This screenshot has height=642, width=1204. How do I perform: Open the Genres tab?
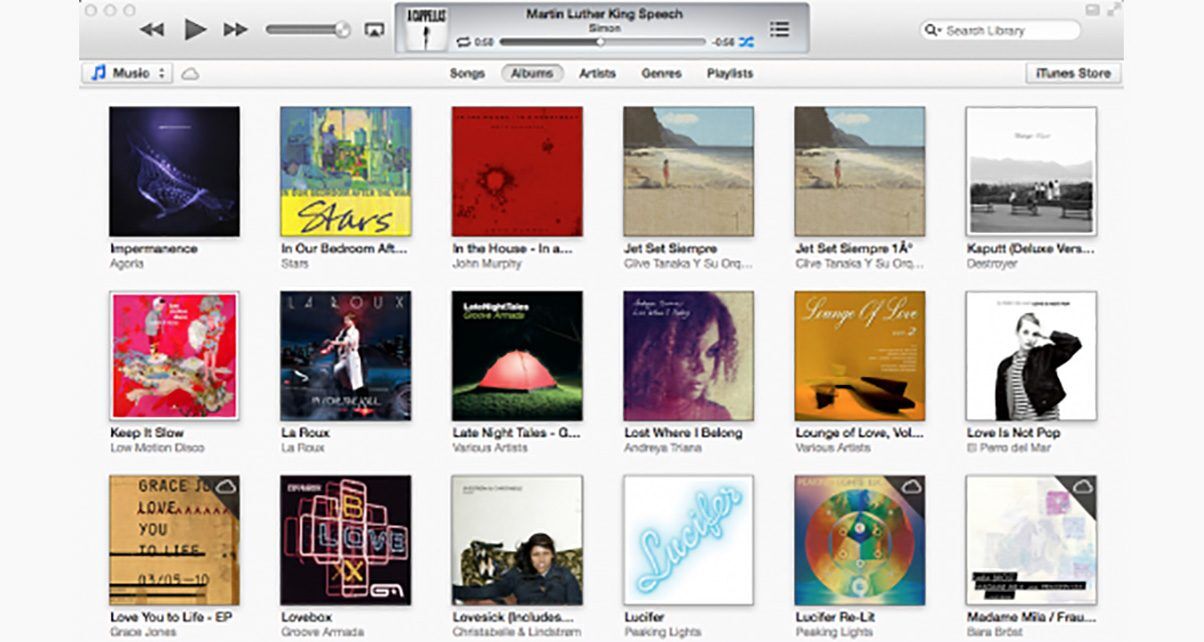(661, 73)
